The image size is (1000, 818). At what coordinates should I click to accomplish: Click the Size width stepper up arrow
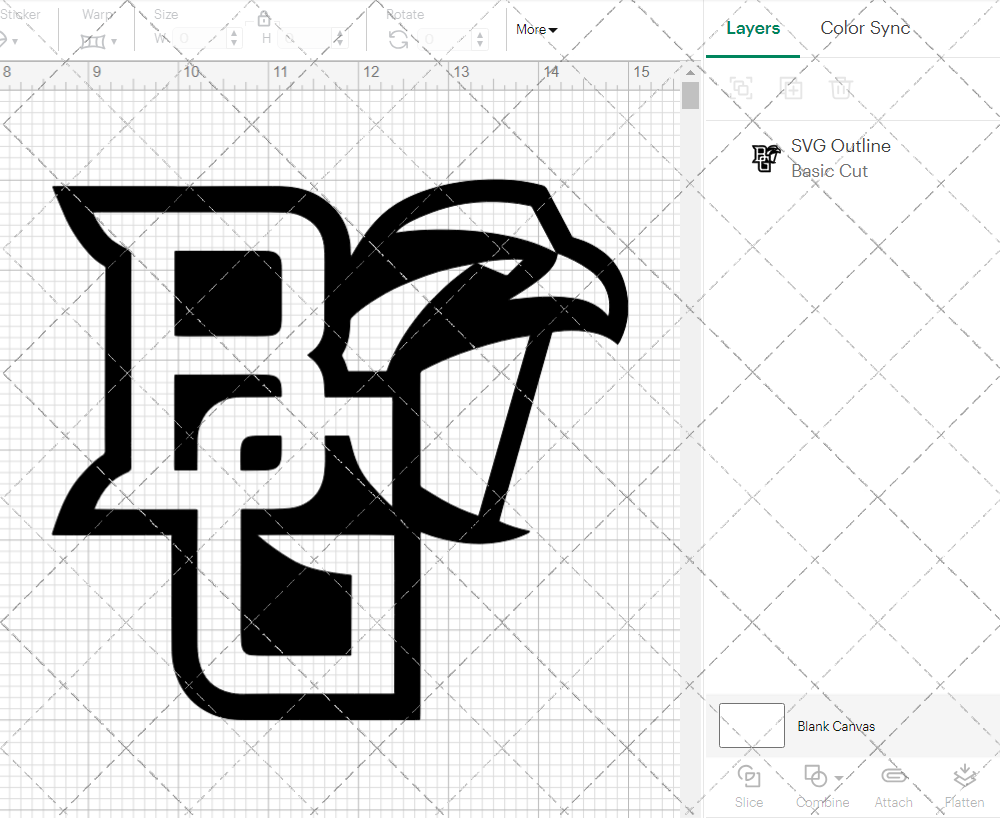[235, 34]
